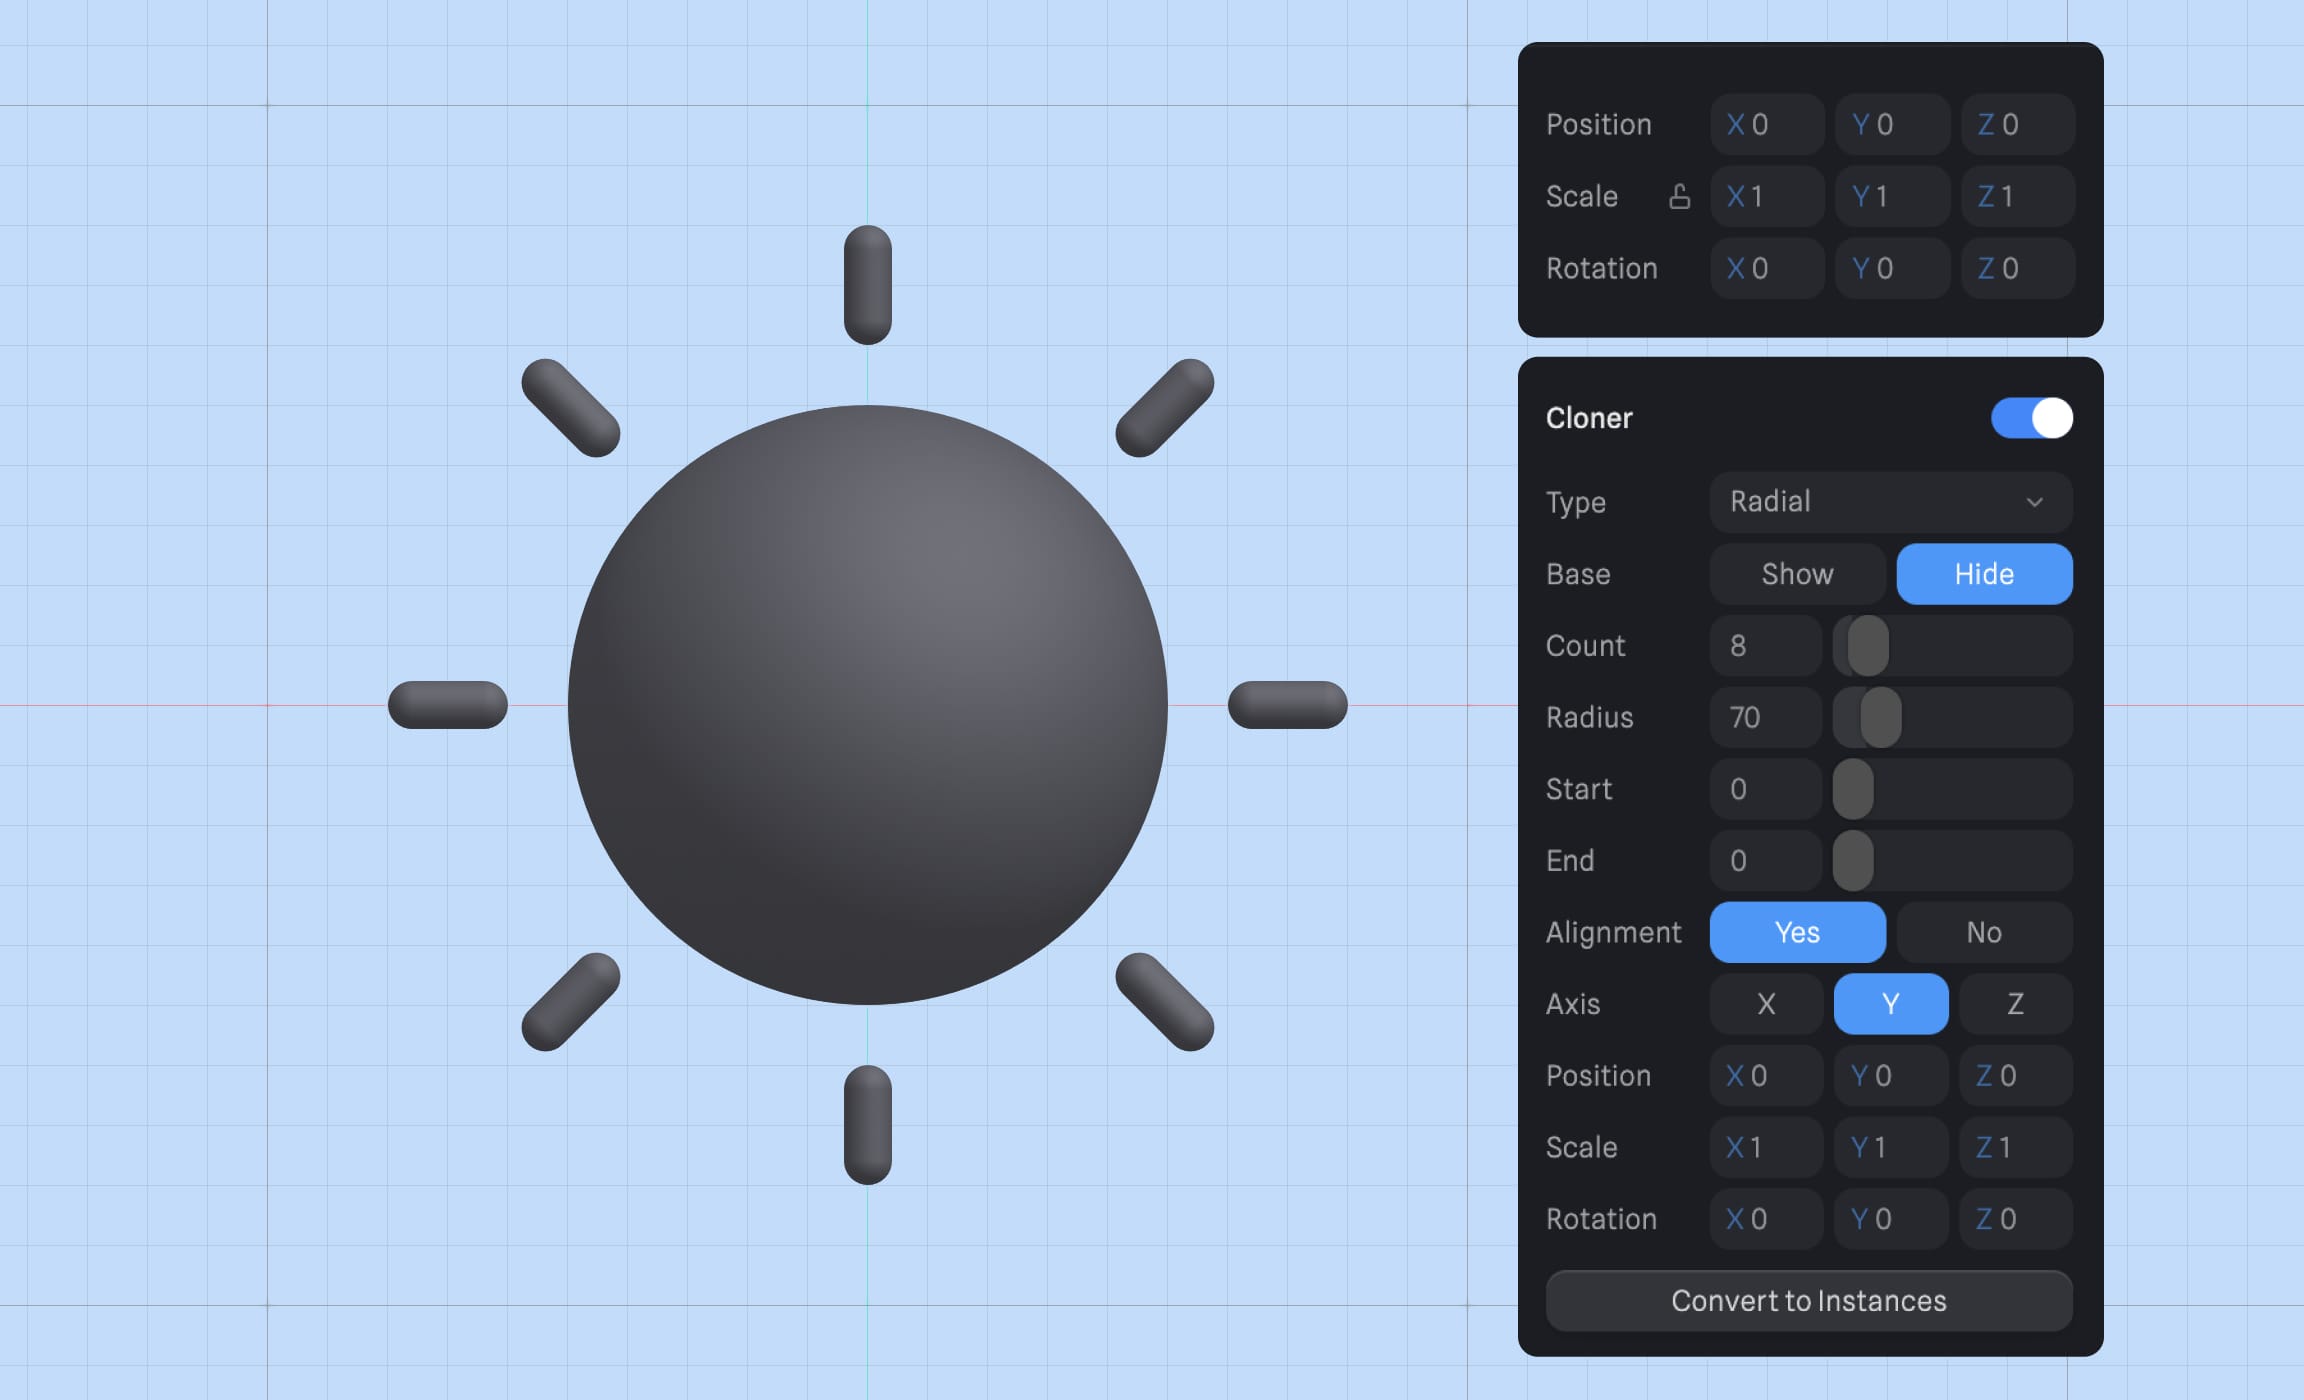Image resolution: width=2304 pixels, height=1400 pixels.
Task: Select the Z axis option
Action: tap(2015, 1004)
